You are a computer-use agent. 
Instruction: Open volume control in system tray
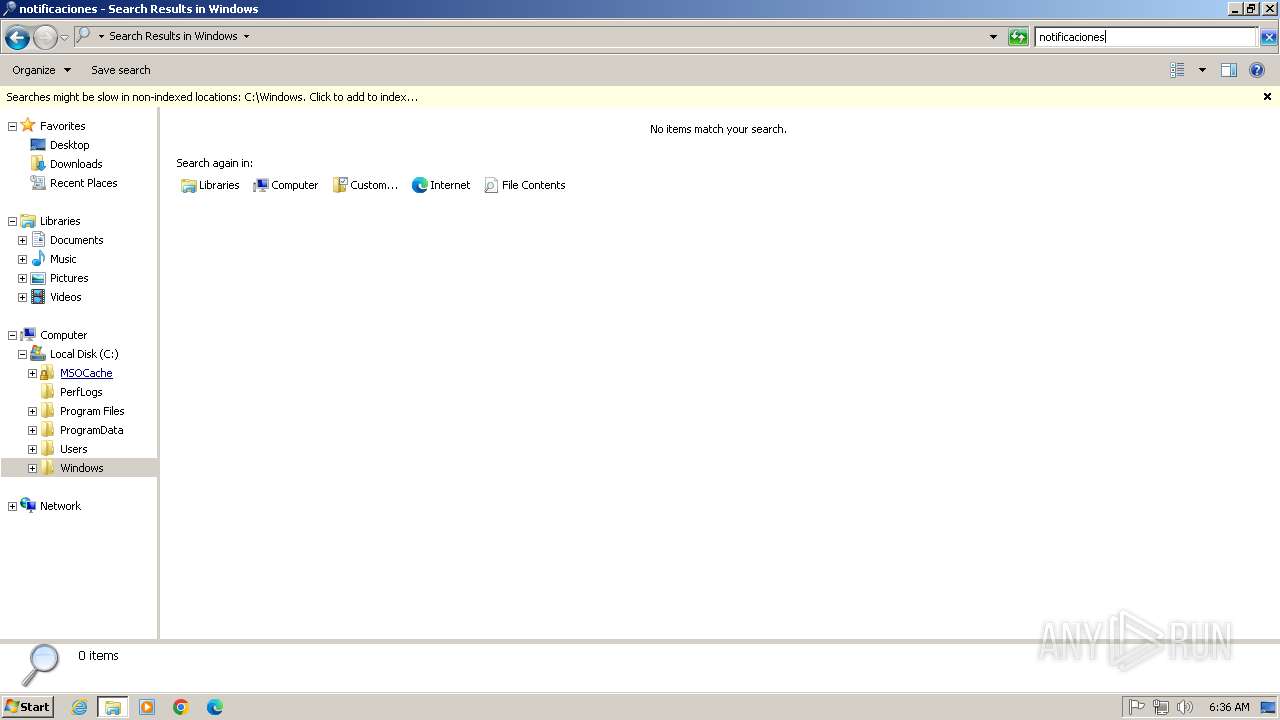(x=1185, y=707)
